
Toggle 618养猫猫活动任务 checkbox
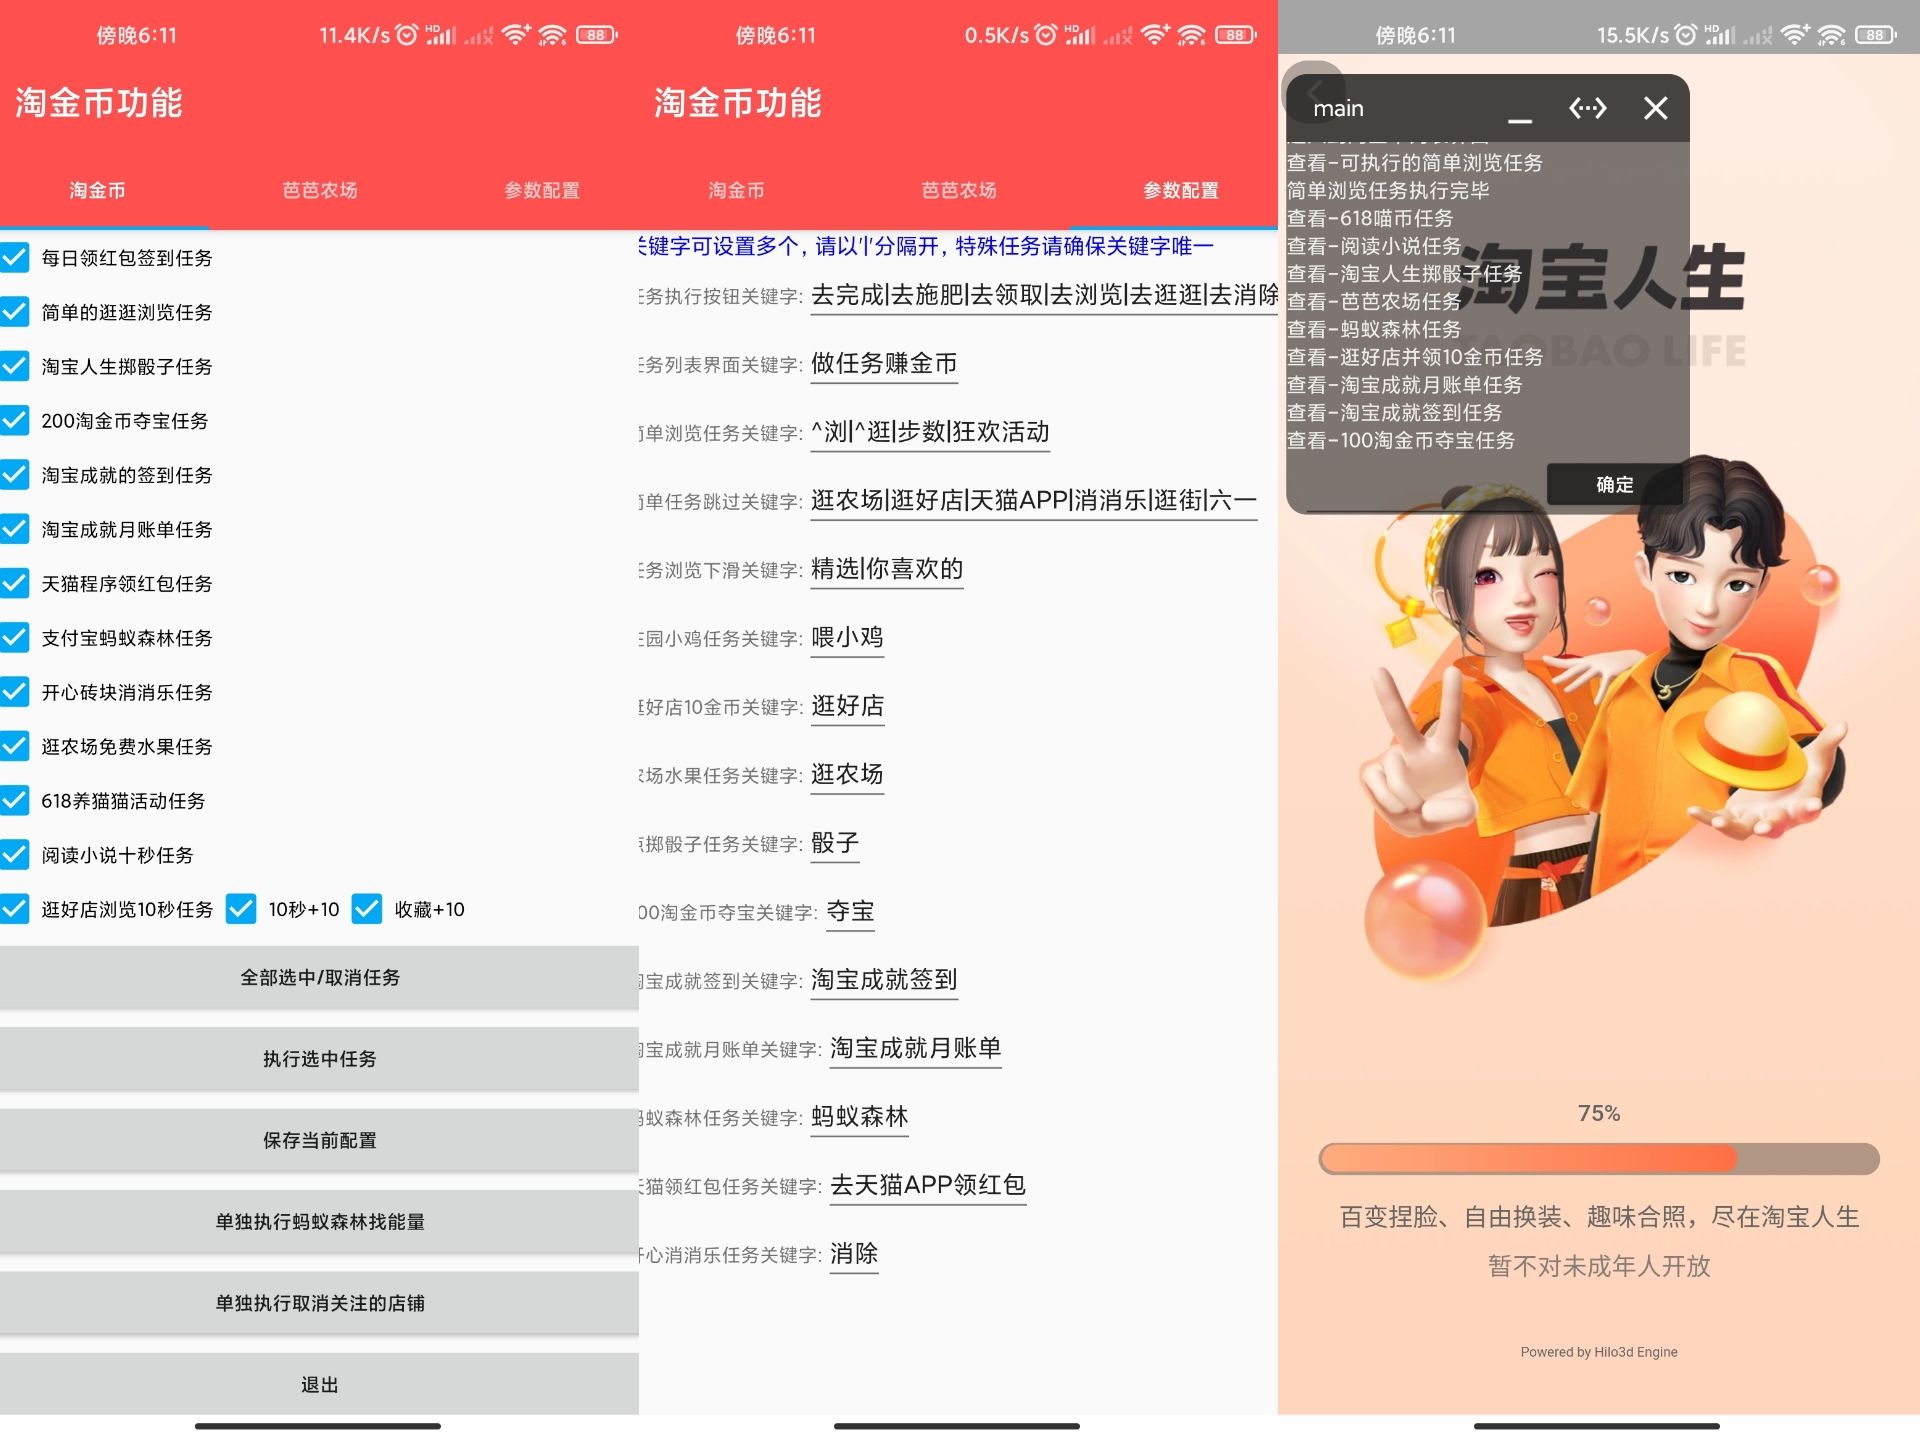point(15,801)
